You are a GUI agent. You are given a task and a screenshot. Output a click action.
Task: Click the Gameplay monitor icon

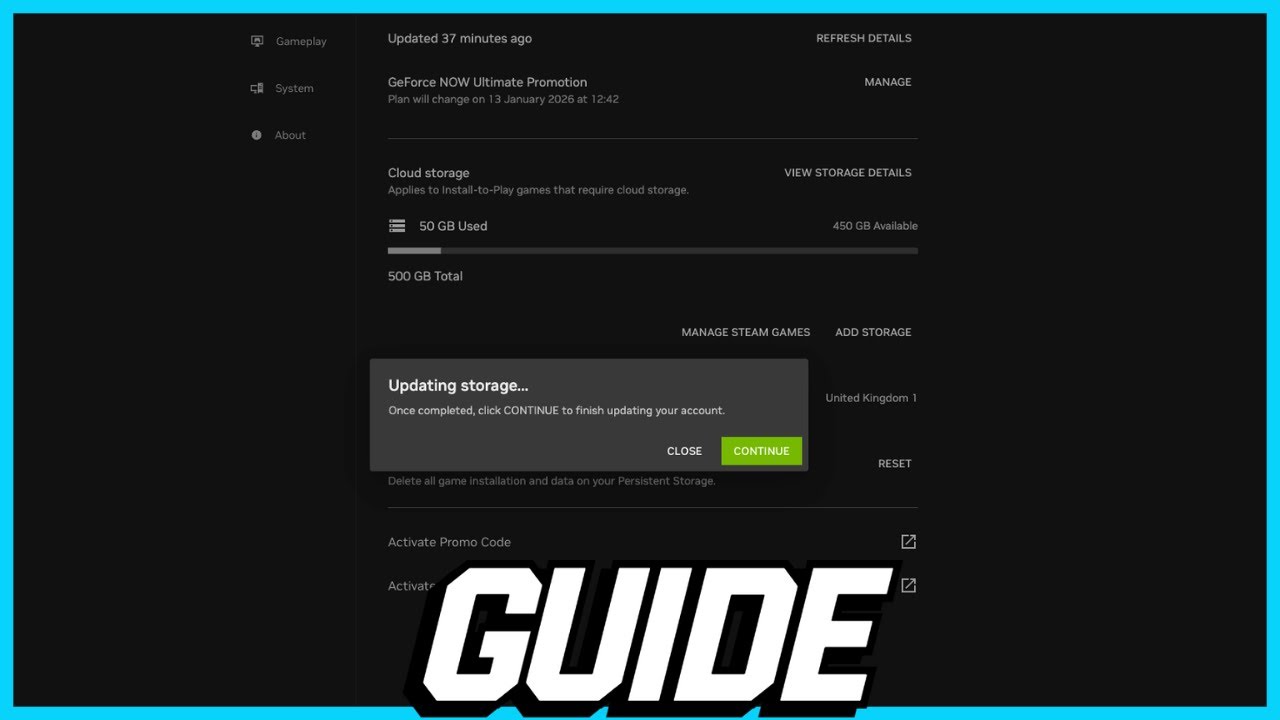tap(257, 41)
